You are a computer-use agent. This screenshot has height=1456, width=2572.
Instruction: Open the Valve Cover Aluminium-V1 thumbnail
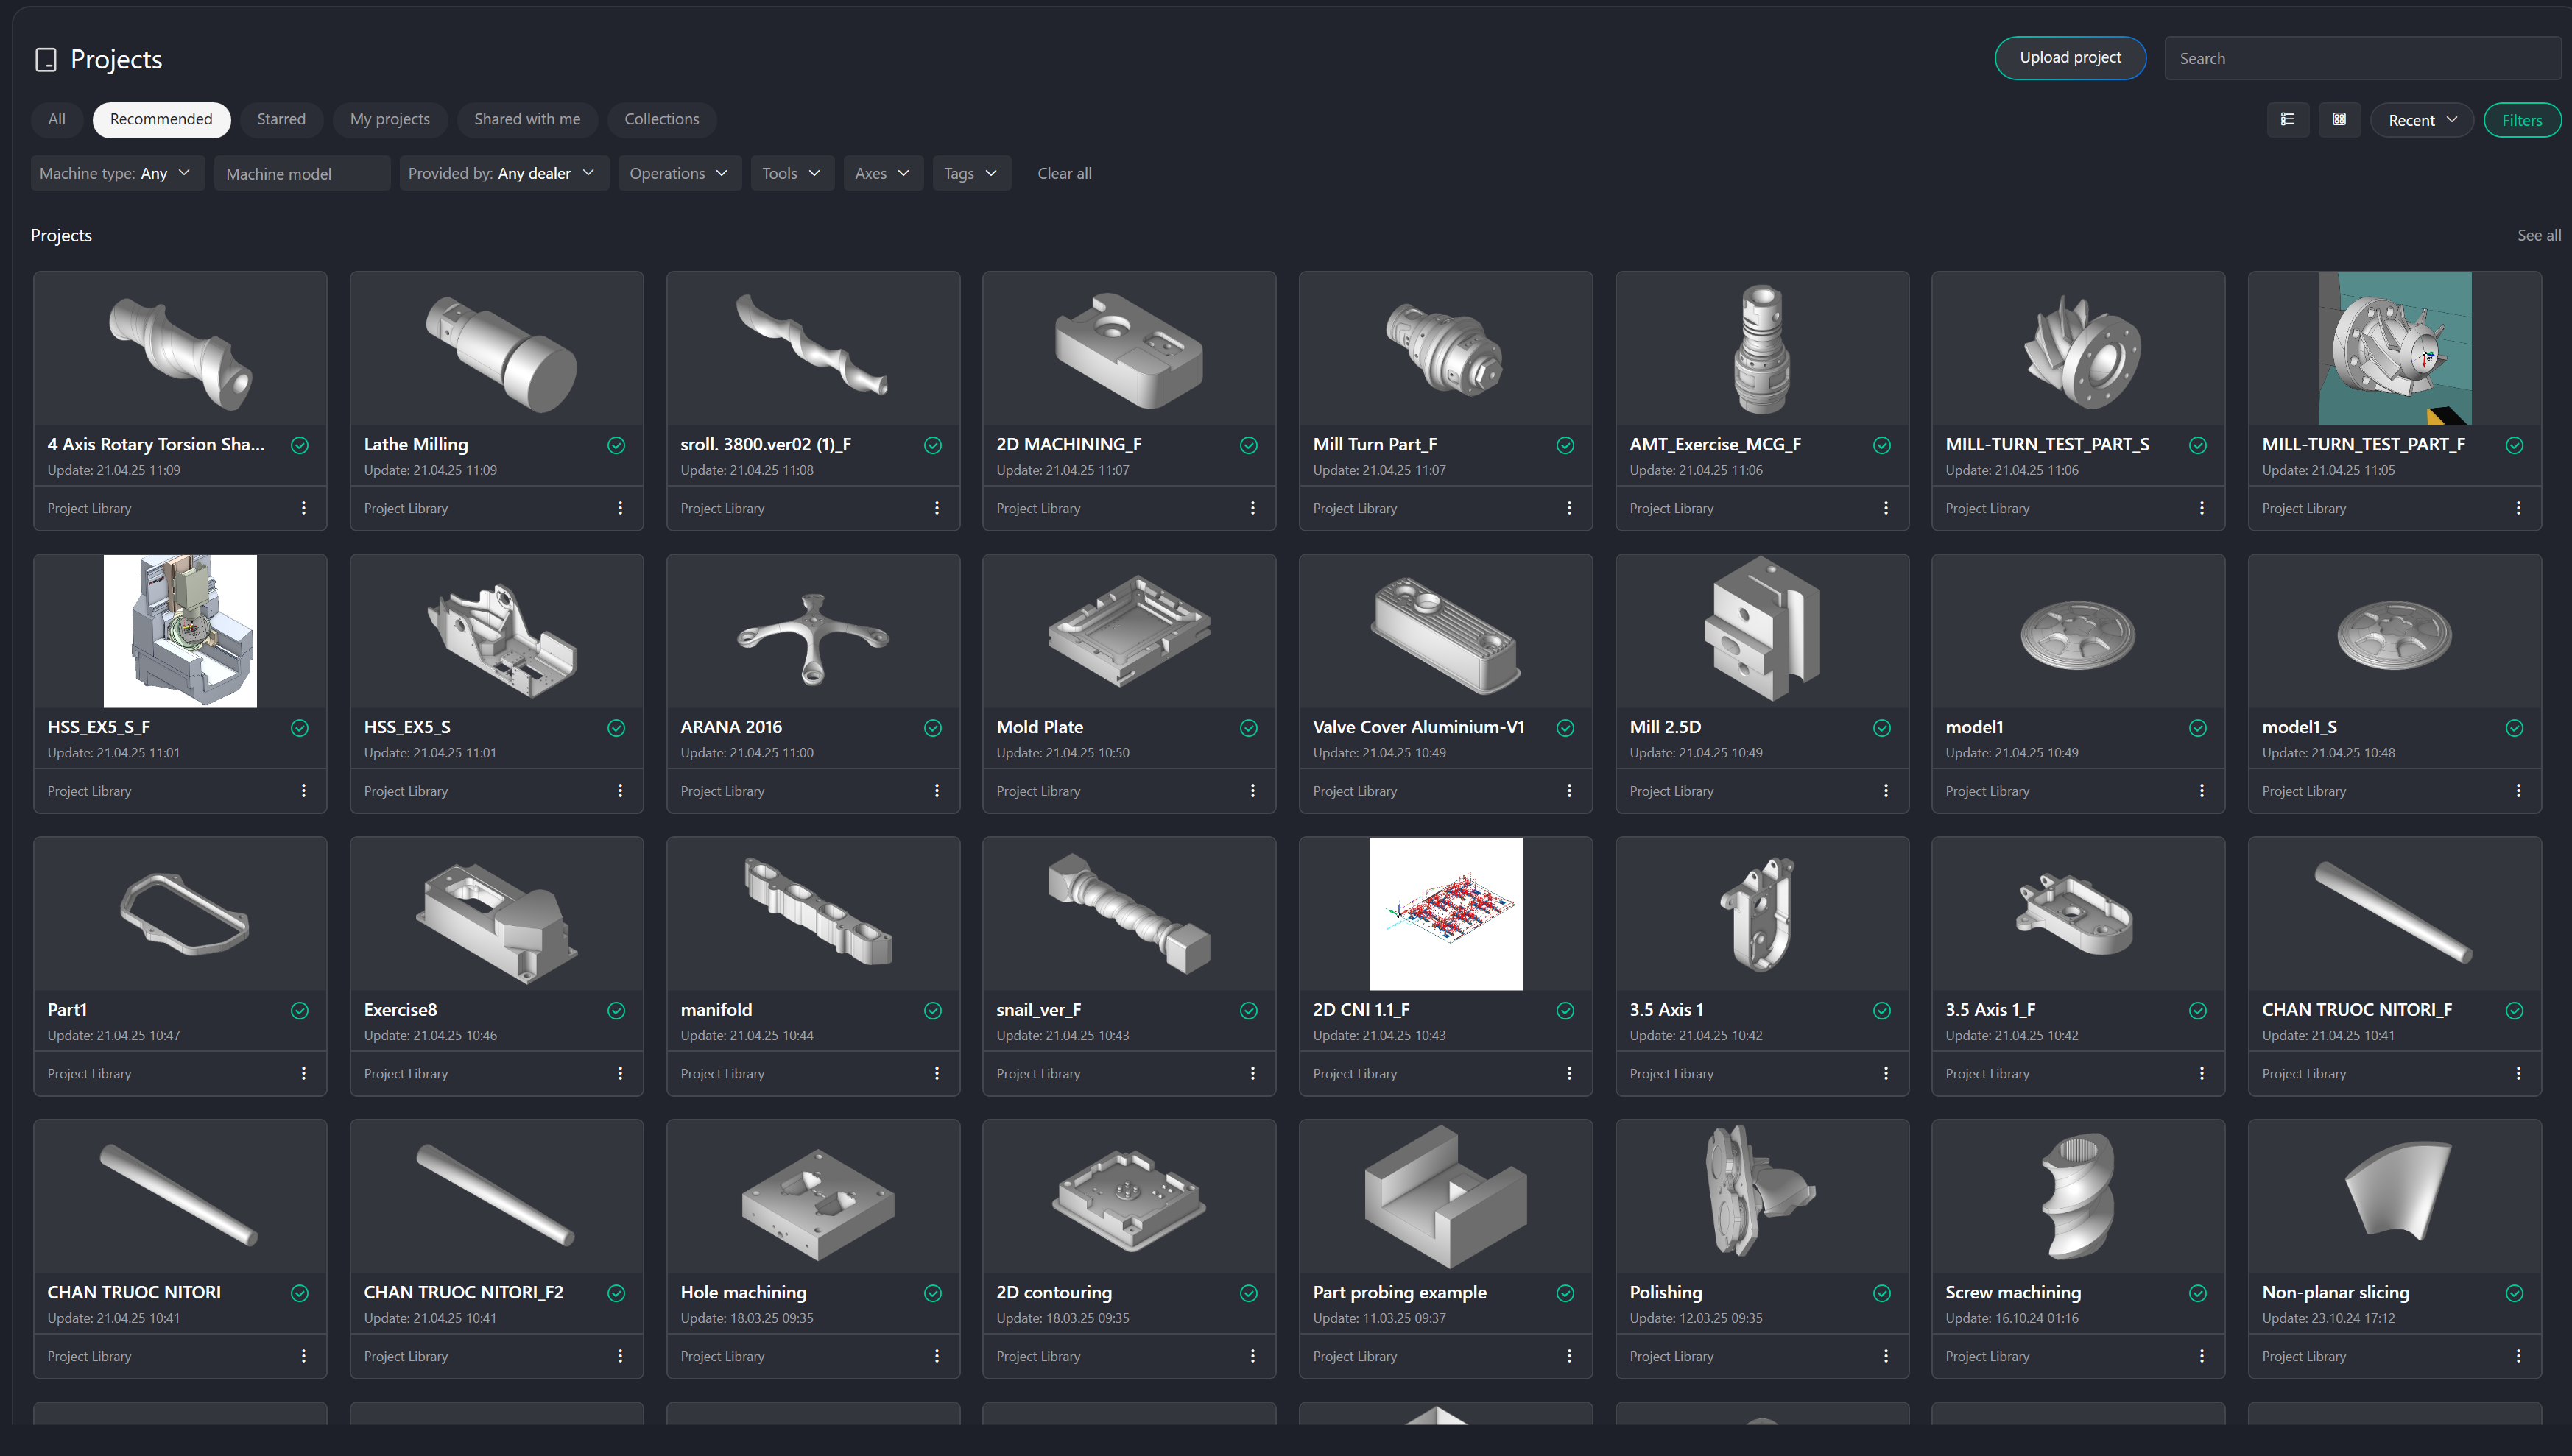(x=1444, y=632)
